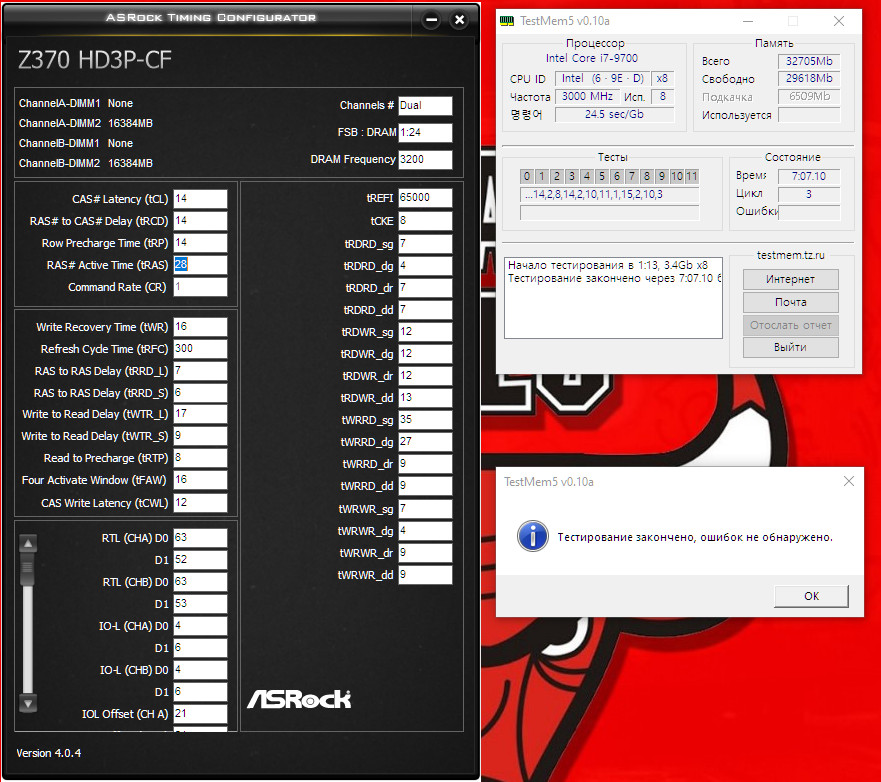Click the Row Precharge Time (tRP) field
The image size is (881, 782).
coord(200,243)
